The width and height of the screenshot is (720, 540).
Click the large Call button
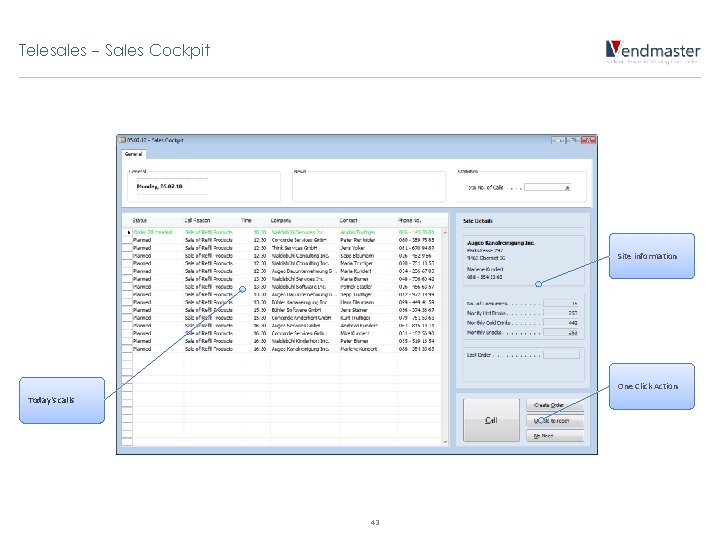pyautogui.click(x=491, y=420)
